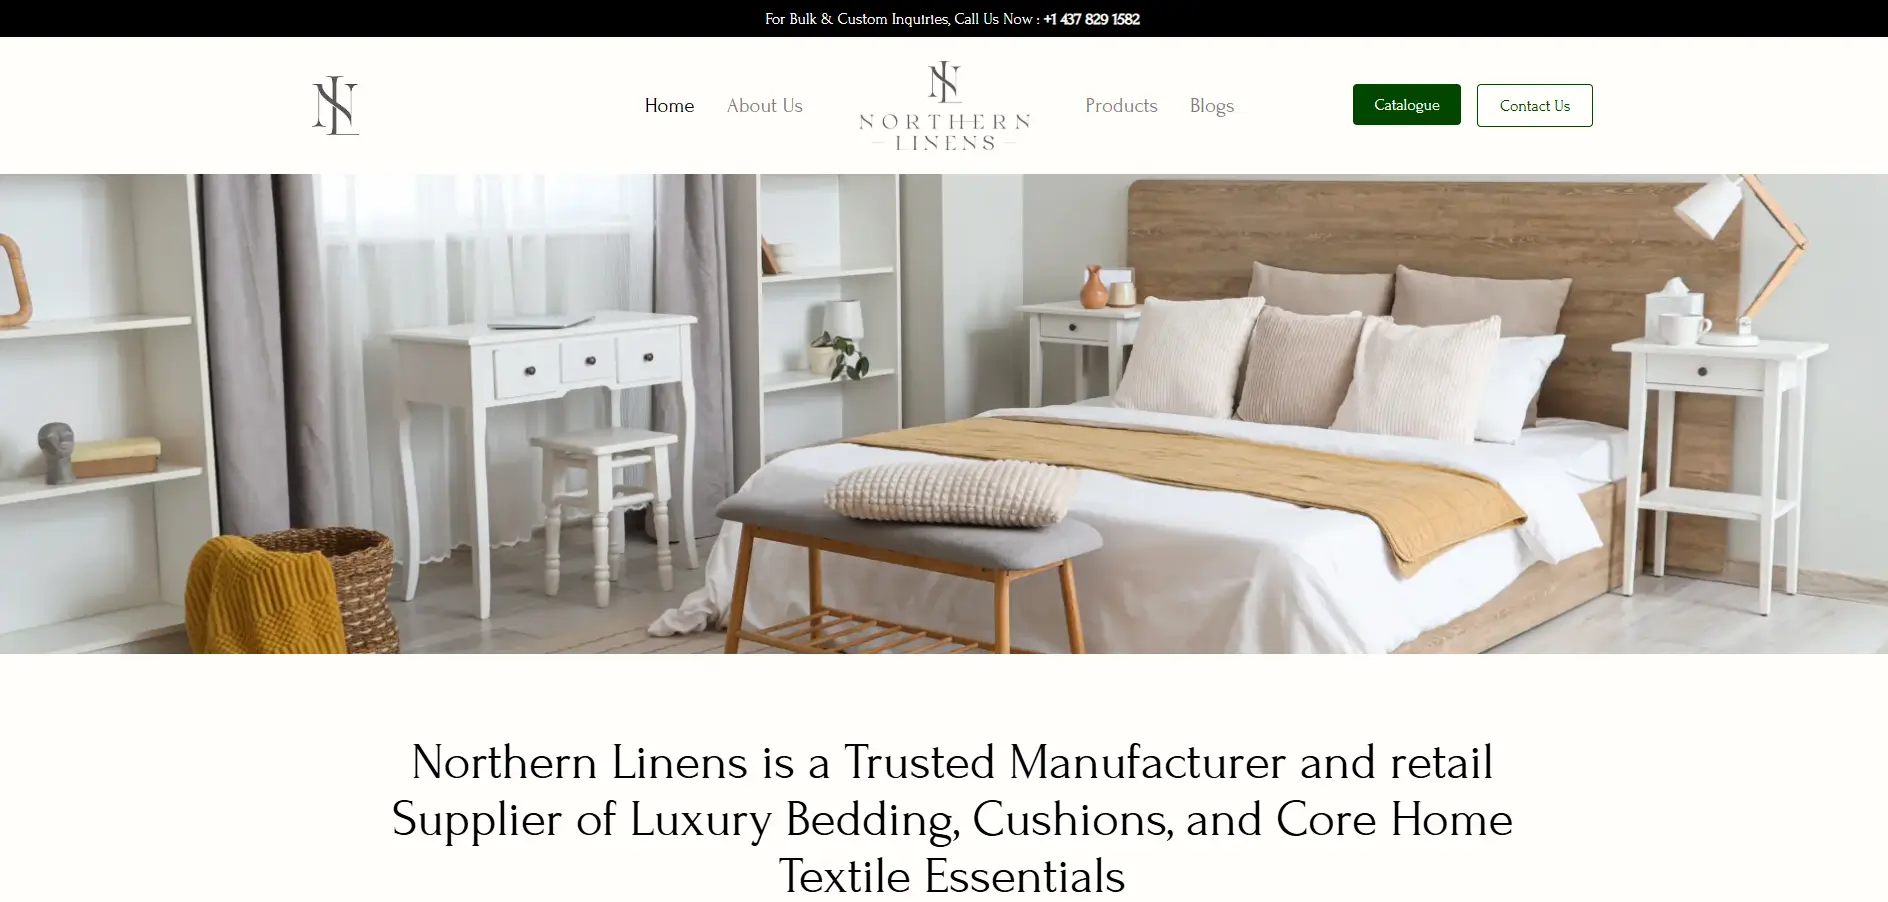
Task: Select the main heading about Trusted Manufacturer
Action: point(952,818)
